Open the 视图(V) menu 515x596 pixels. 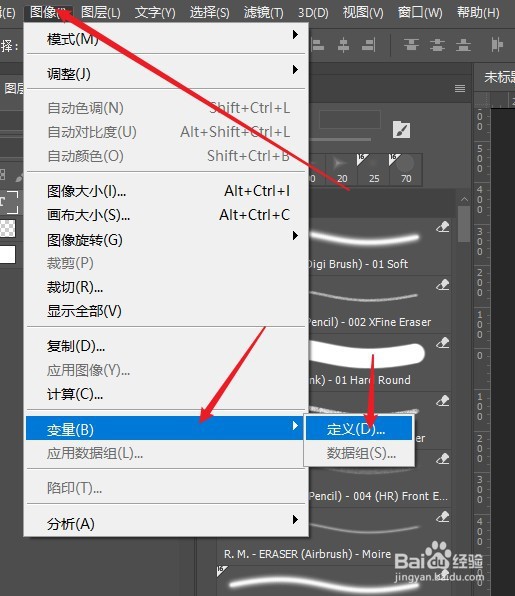[363, 13]
